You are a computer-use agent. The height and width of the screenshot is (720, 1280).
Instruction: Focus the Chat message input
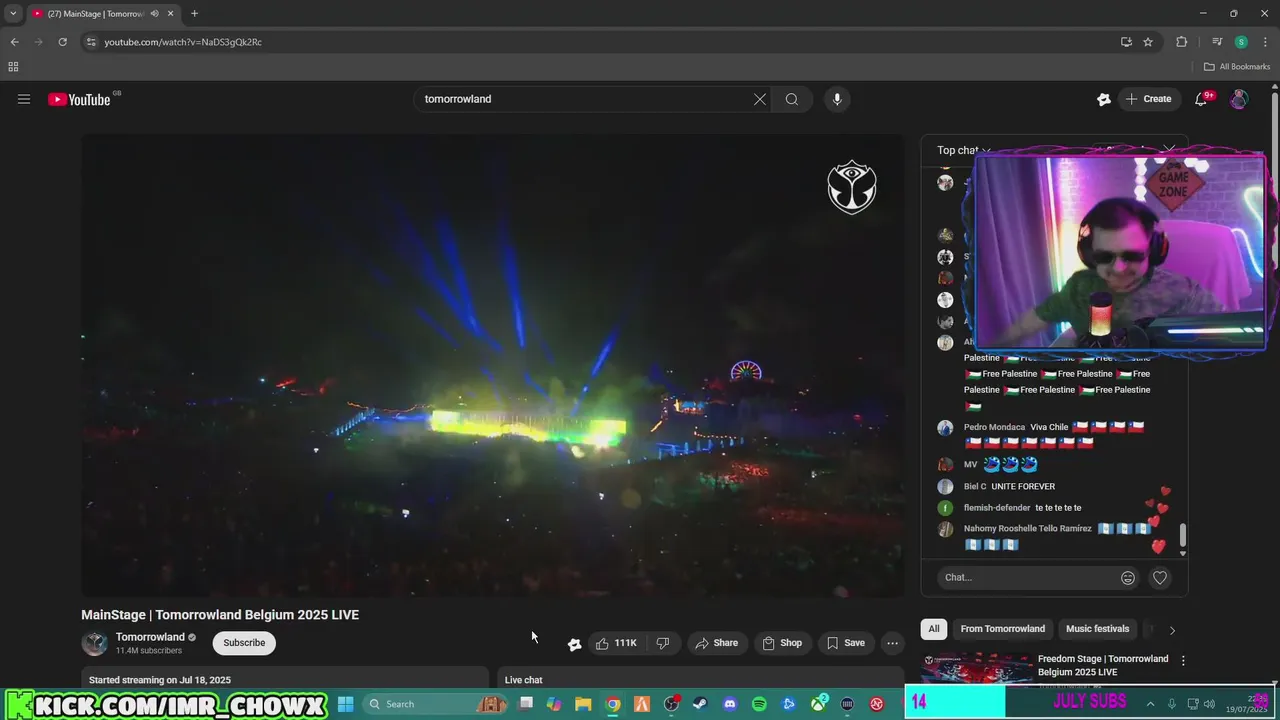(x=1026, y=577)
